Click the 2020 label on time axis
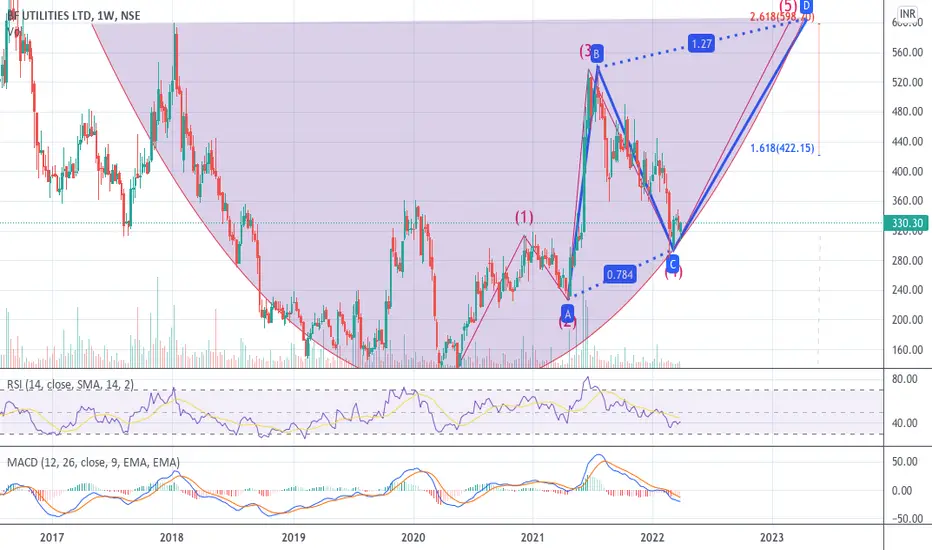Viewport: 932px width, 550px height. tap(413, 538)
